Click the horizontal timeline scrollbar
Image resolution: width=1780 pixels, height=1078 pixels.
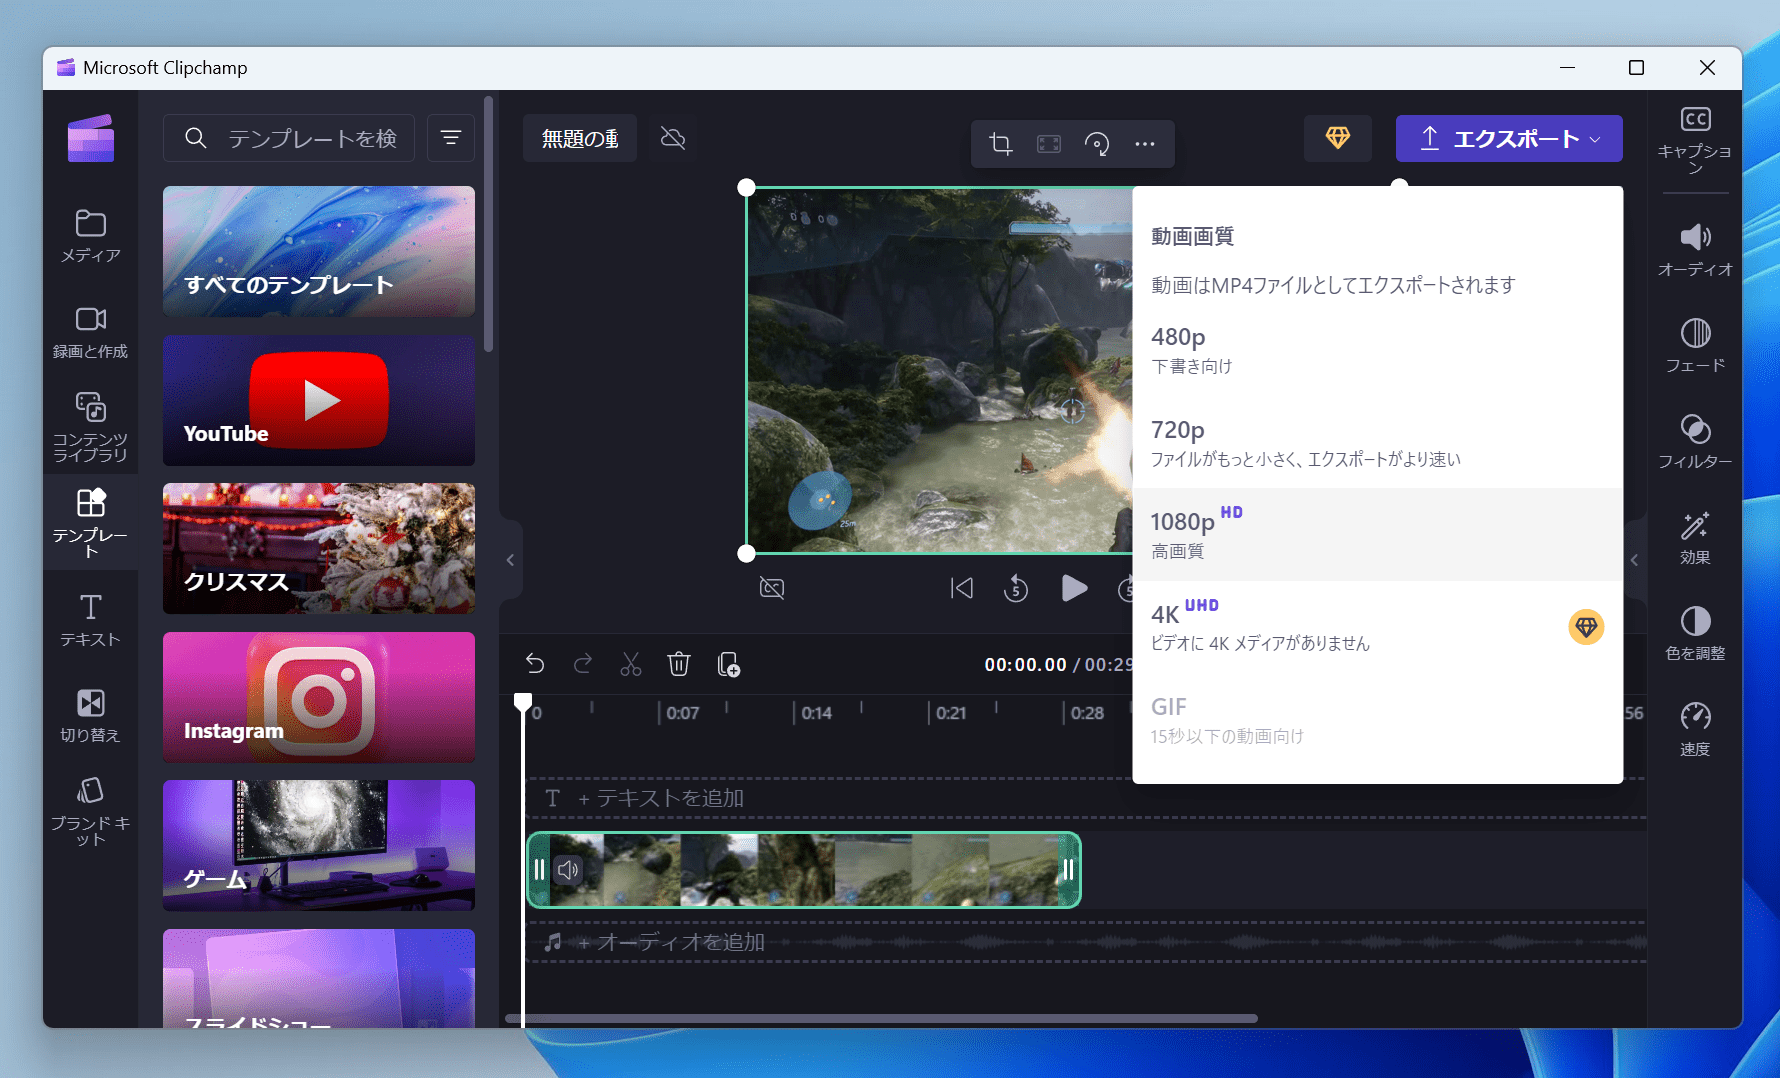881,1019
